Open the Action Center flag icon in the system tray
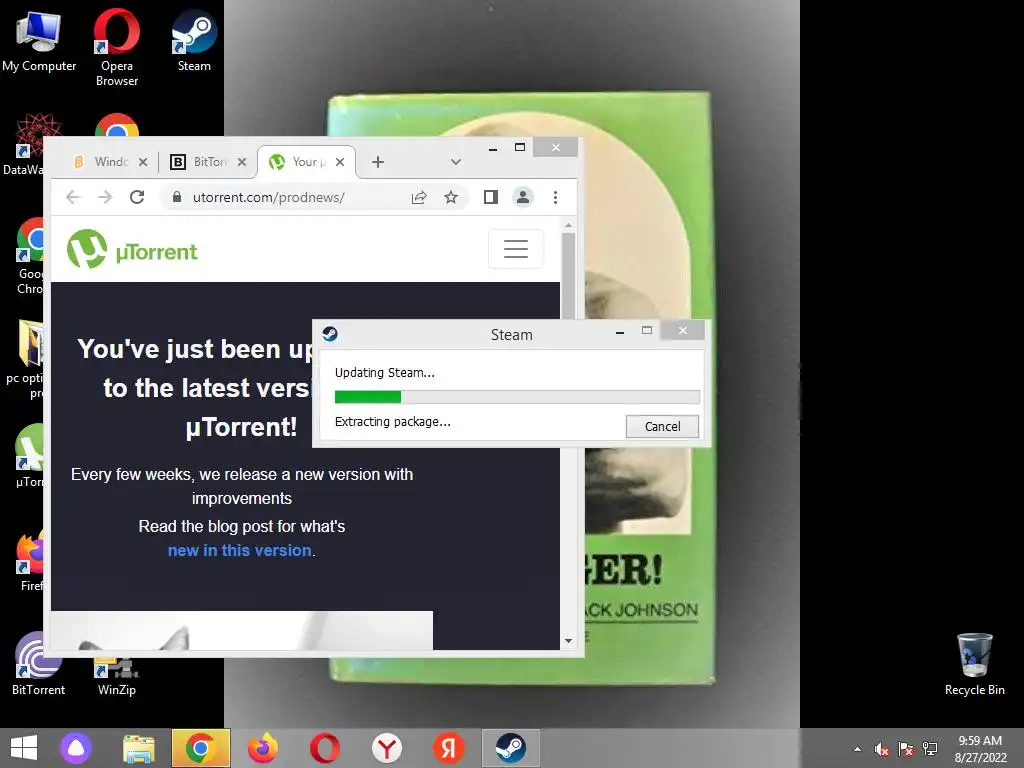 click(906, 749)
